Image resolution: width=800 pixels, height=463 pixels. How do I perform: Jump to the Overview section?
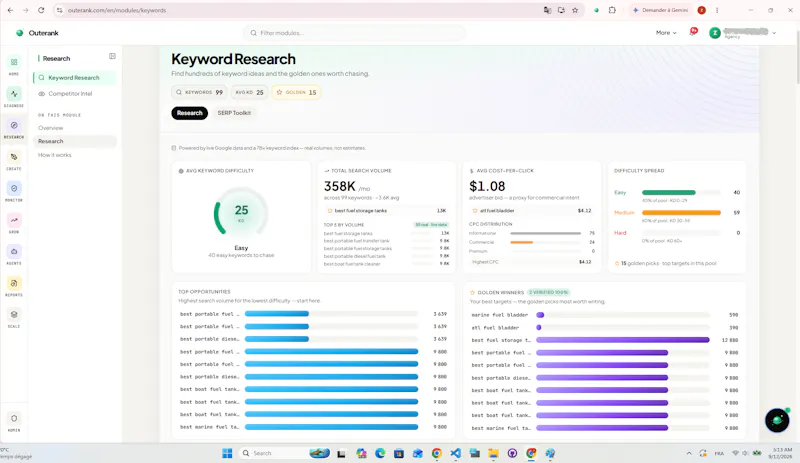[51, 128]
